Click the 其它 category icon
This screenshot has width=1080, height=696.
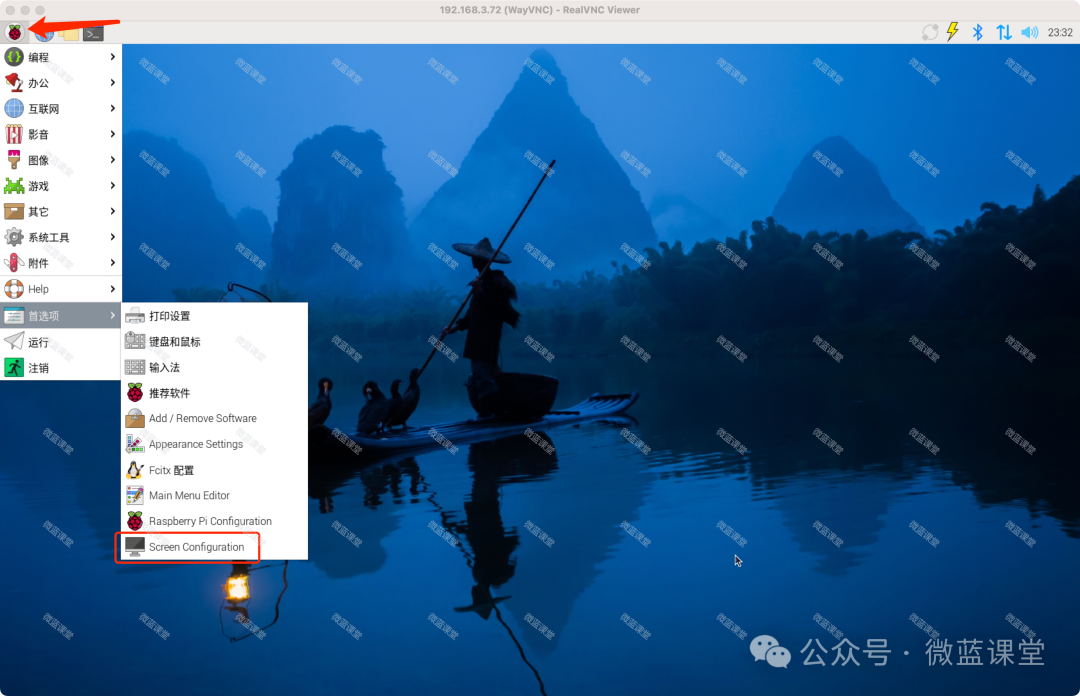point(14,212)
